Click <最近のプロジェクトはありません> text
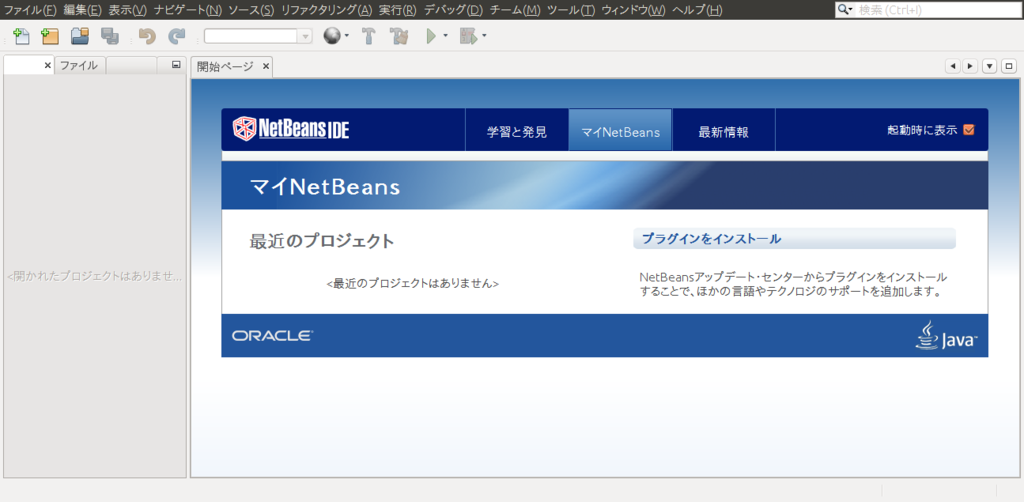 point(413,284)
